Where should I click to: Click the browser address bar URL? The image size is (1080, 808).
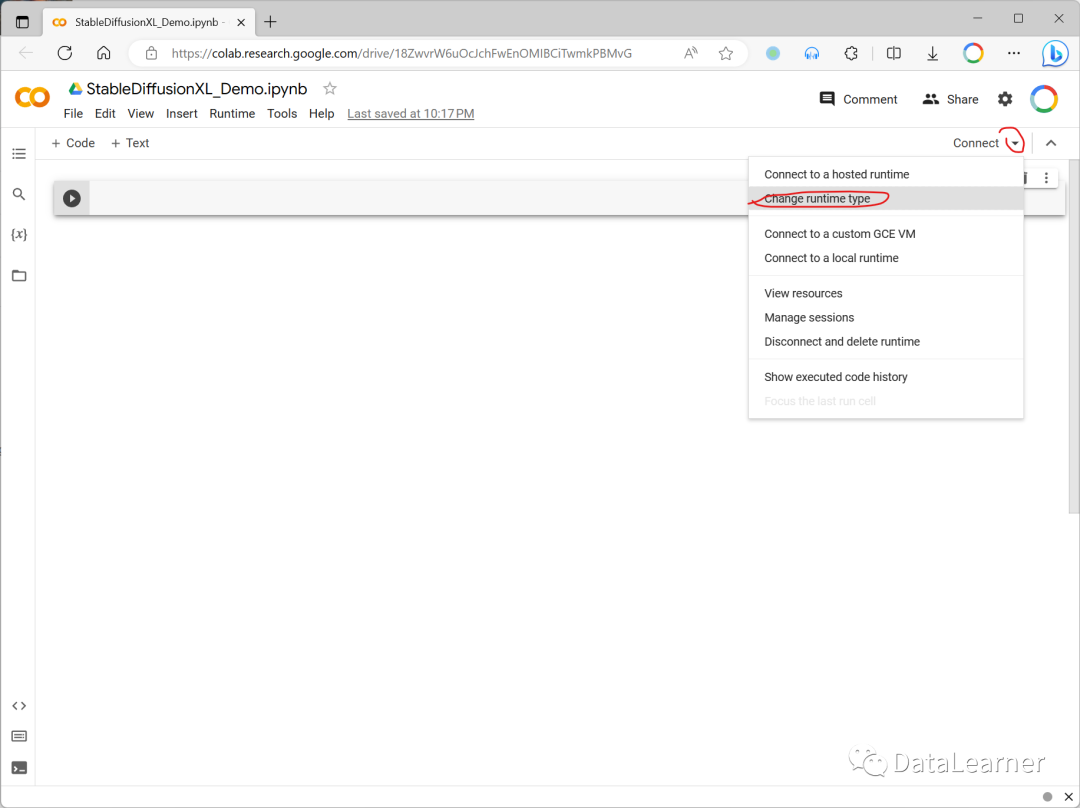point(402,53)
